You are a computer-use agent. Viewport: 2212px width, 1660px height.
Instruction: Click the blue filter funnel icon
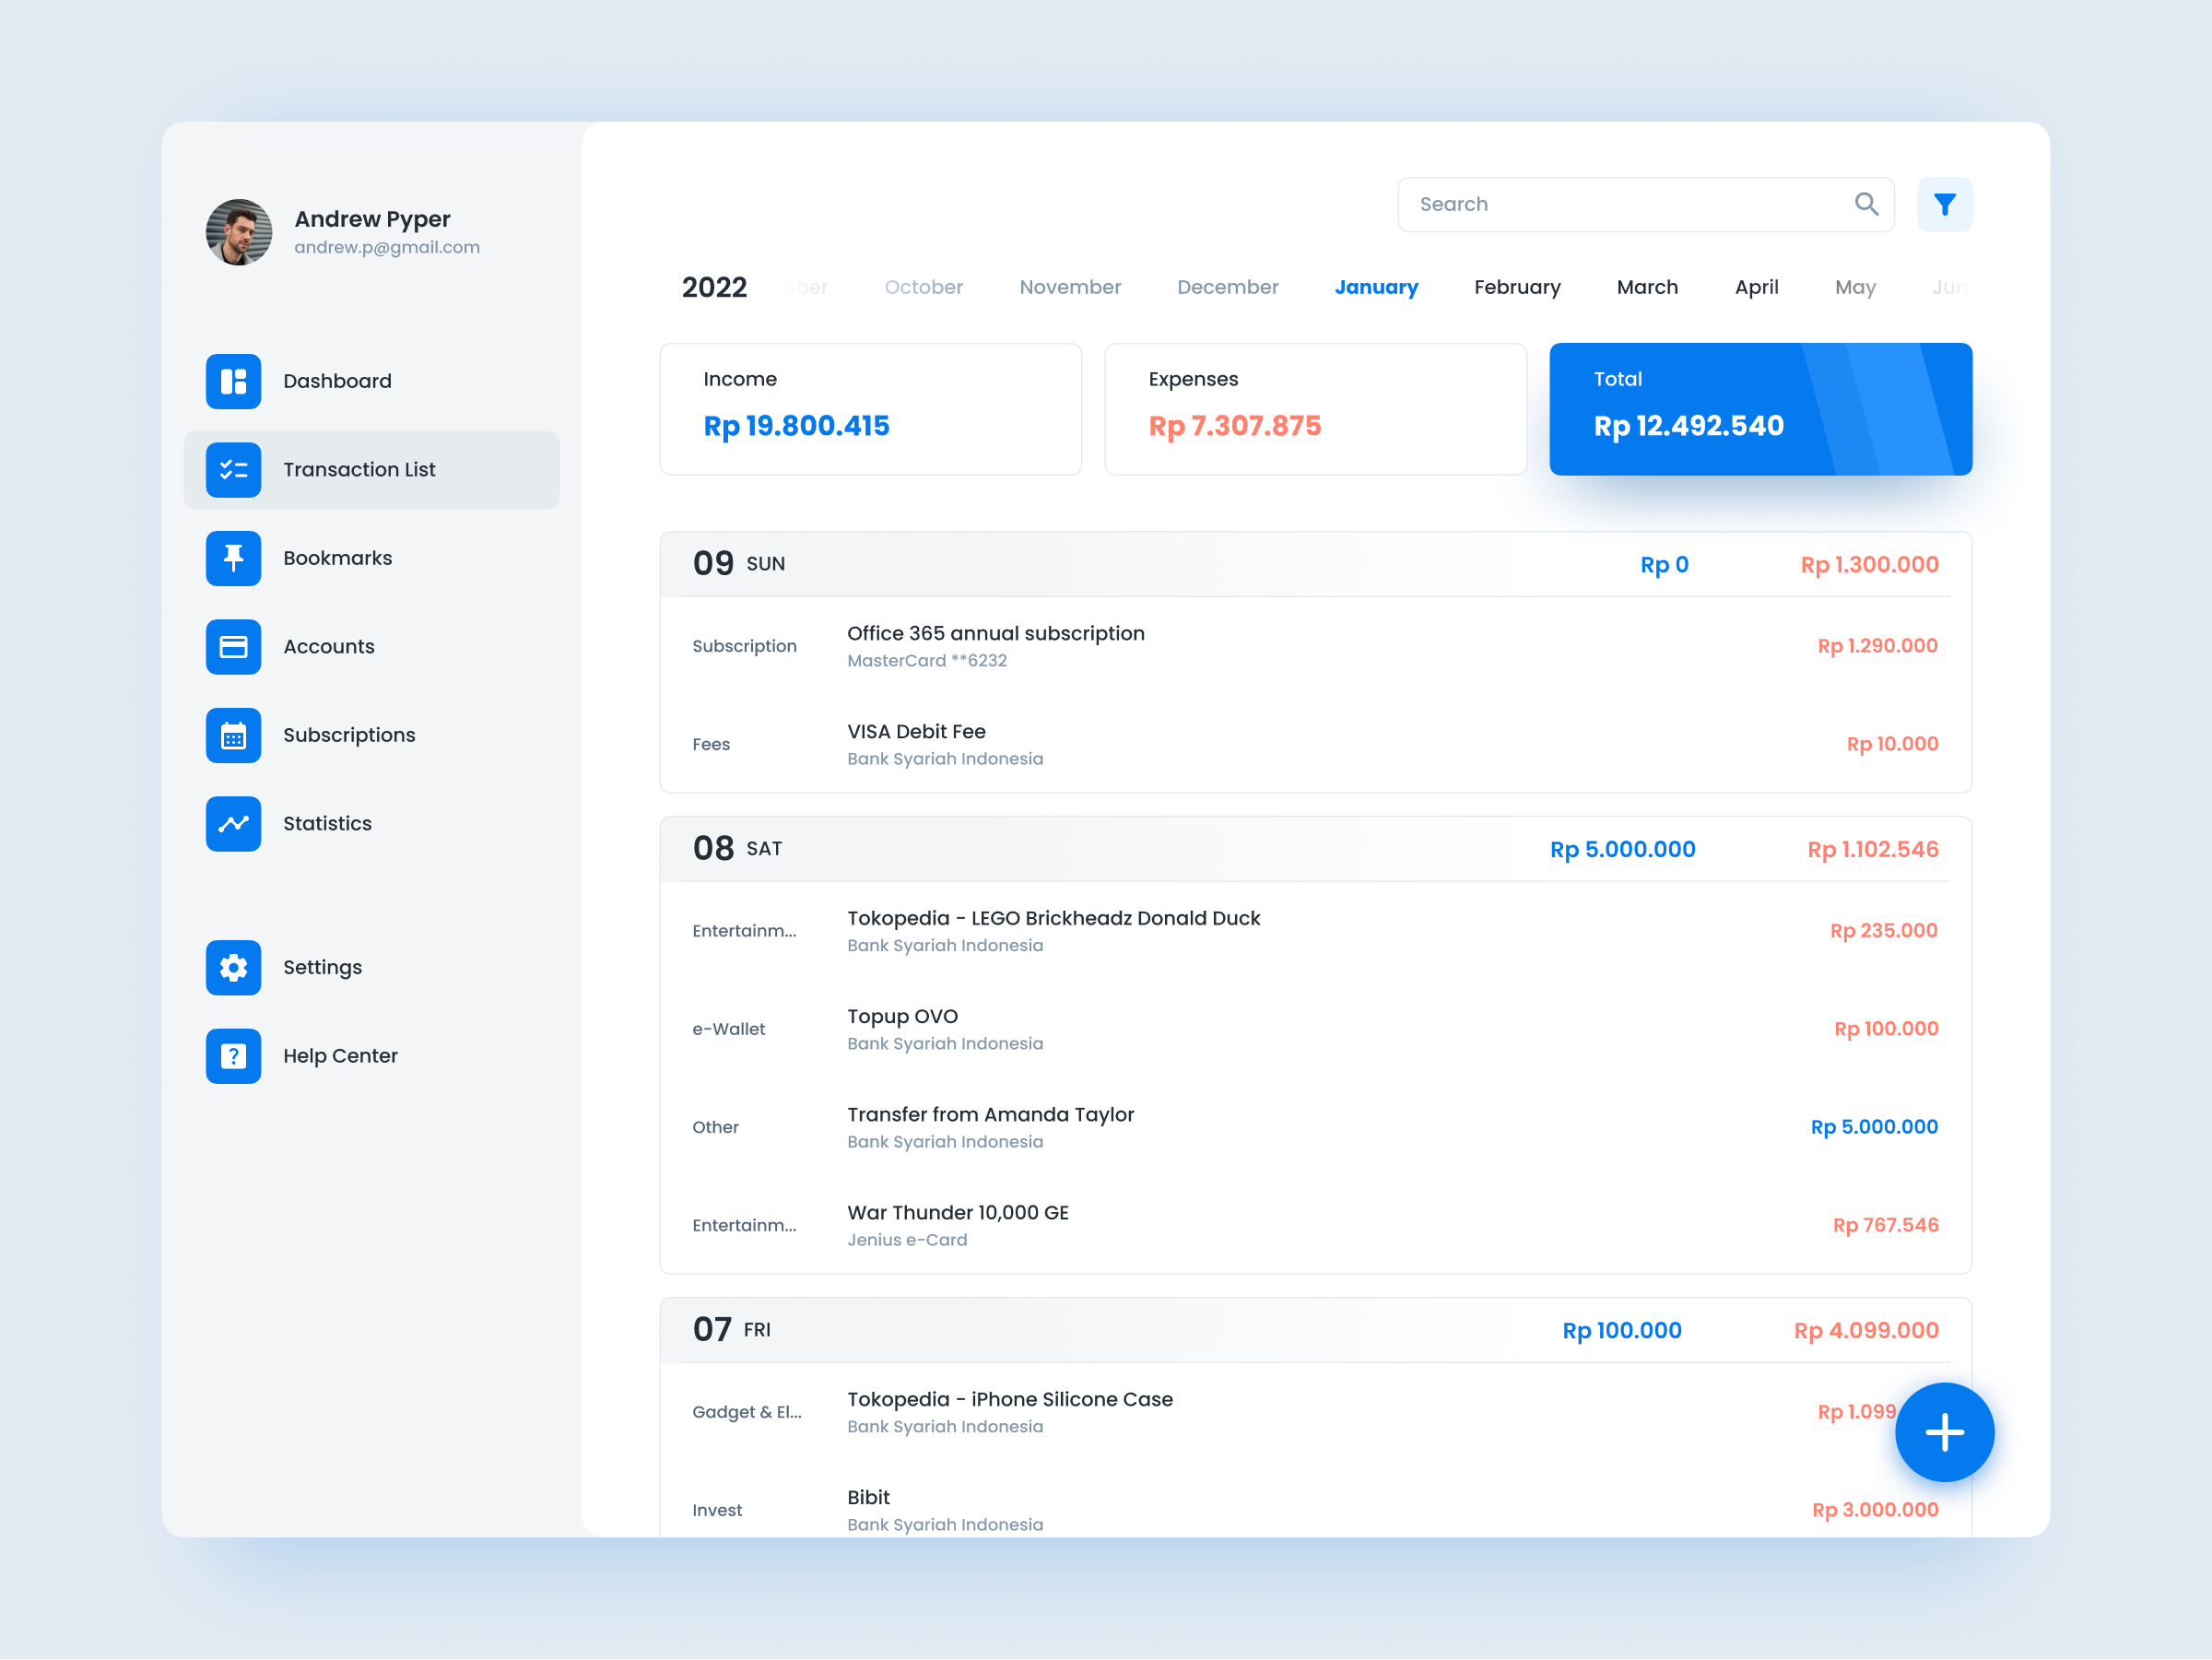tap(1944, 204)
